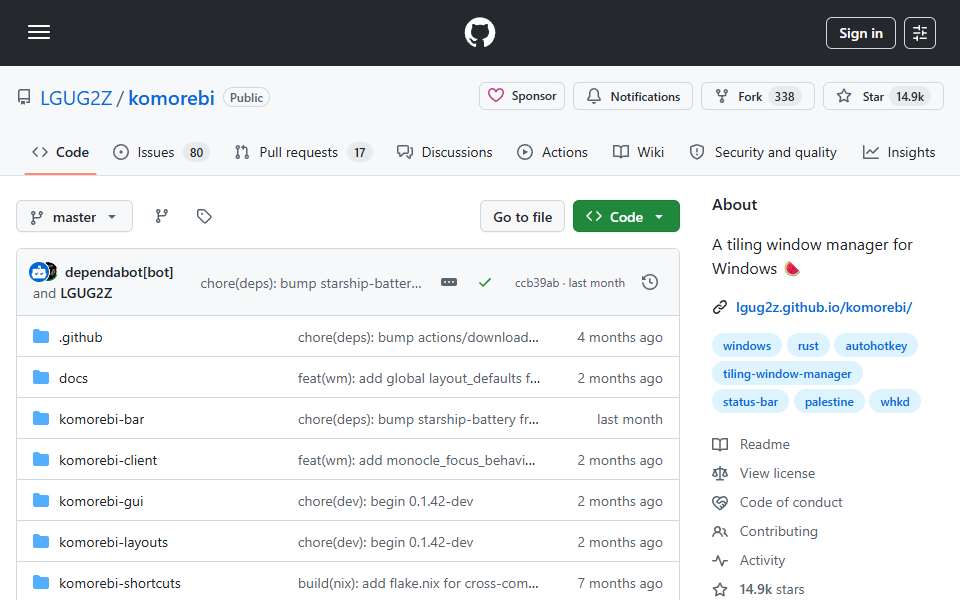Viewport: 960px width, 600px height.
Task: Open appearance settings sliders icon in header
Action: pos(920,33)
